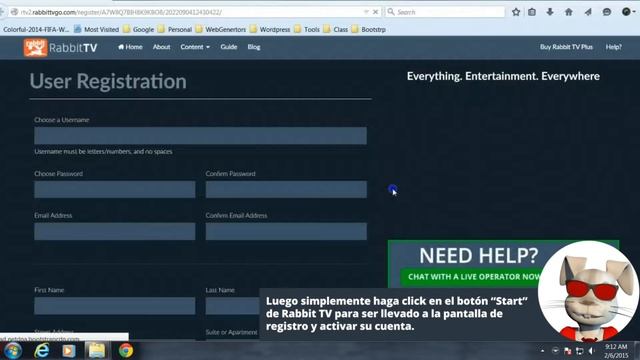Open the Help? link

(x=613, y=47)
